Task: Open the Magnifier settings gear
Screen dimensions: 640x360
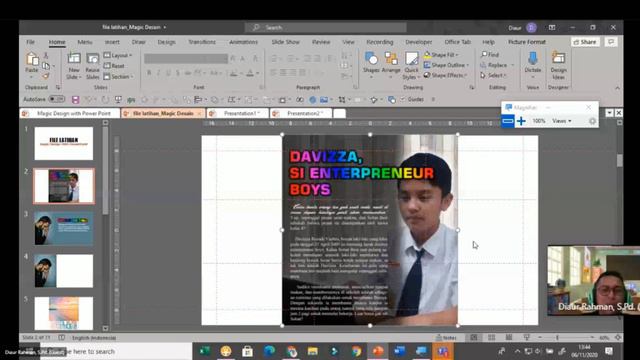Action: pyautogui.click(x=592, y=121)
